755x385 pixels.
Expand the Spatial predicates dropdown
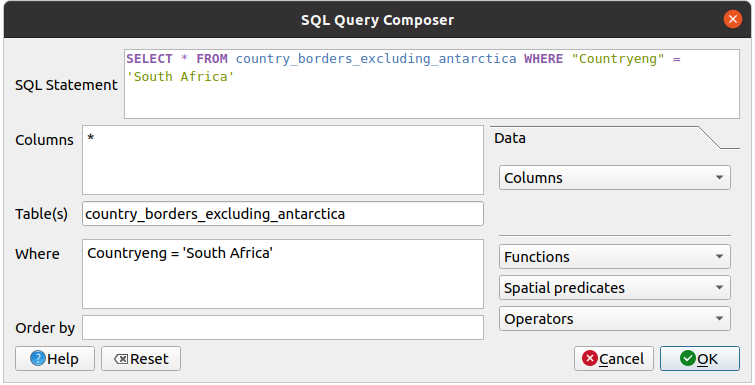615,288
